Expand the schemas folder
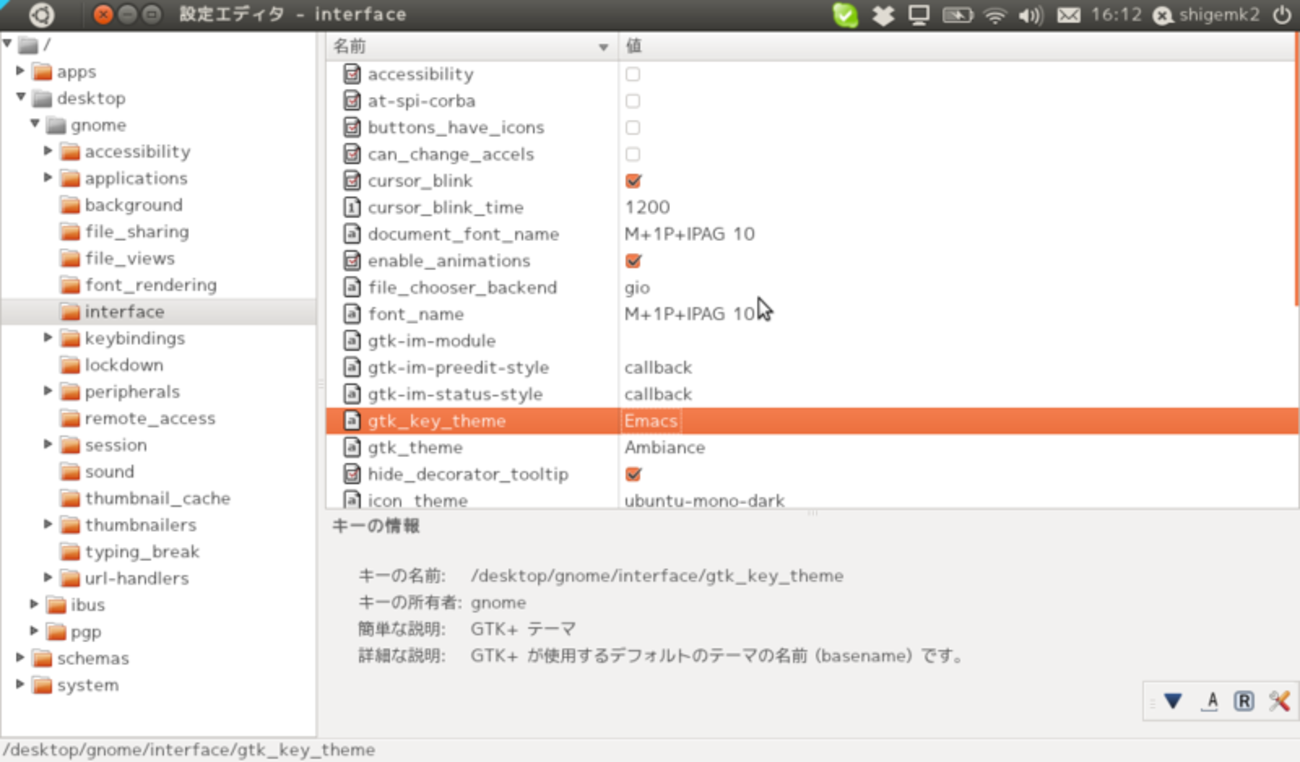This screenshot has height=762, width=1300. (x=21, y=658)
